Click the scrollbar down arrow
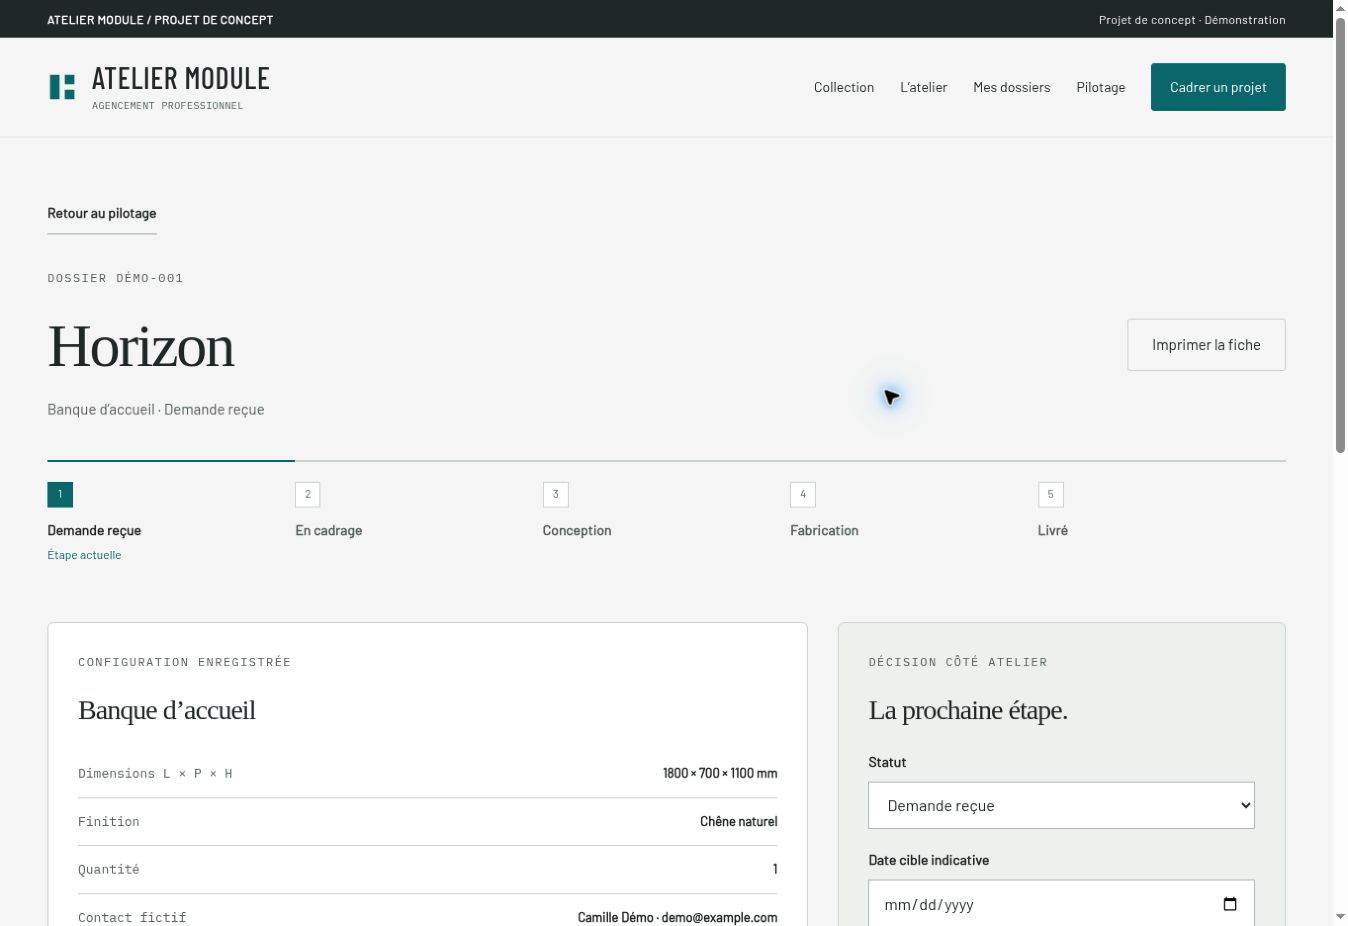 (1340, 916)
